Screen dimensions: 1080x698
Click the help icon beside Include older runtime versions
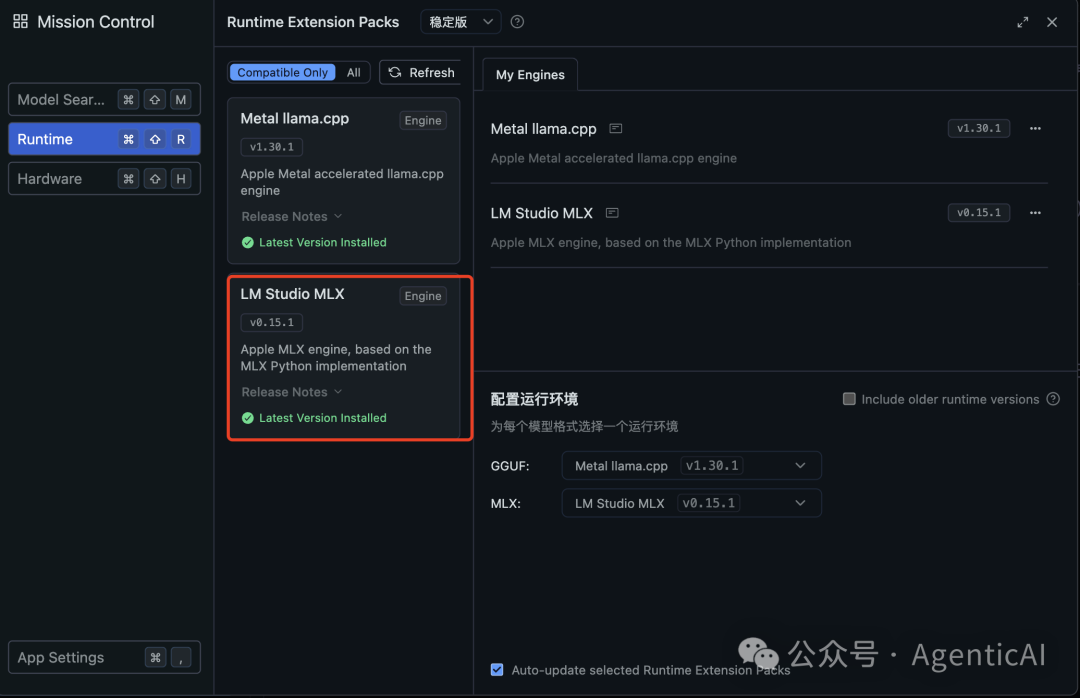click(1053, 399)
